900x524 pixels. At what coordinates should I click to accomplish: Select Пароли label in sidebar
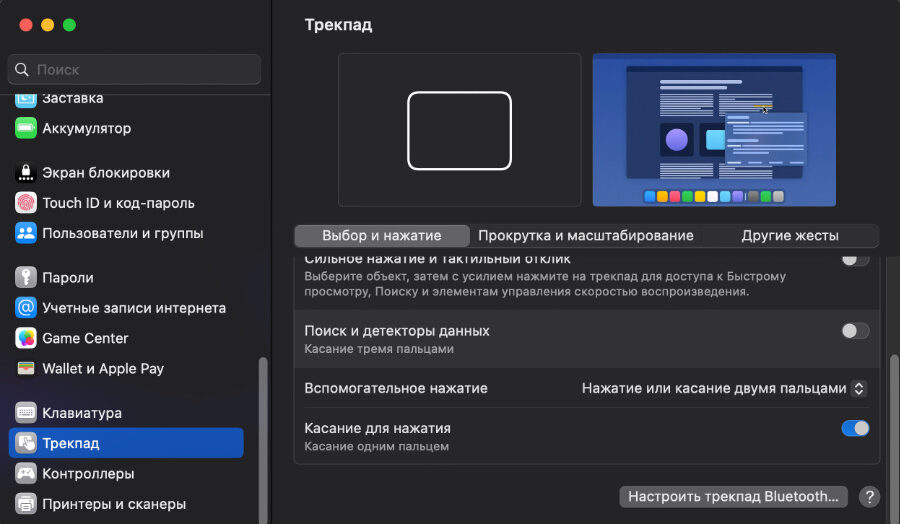pos(68,278)
